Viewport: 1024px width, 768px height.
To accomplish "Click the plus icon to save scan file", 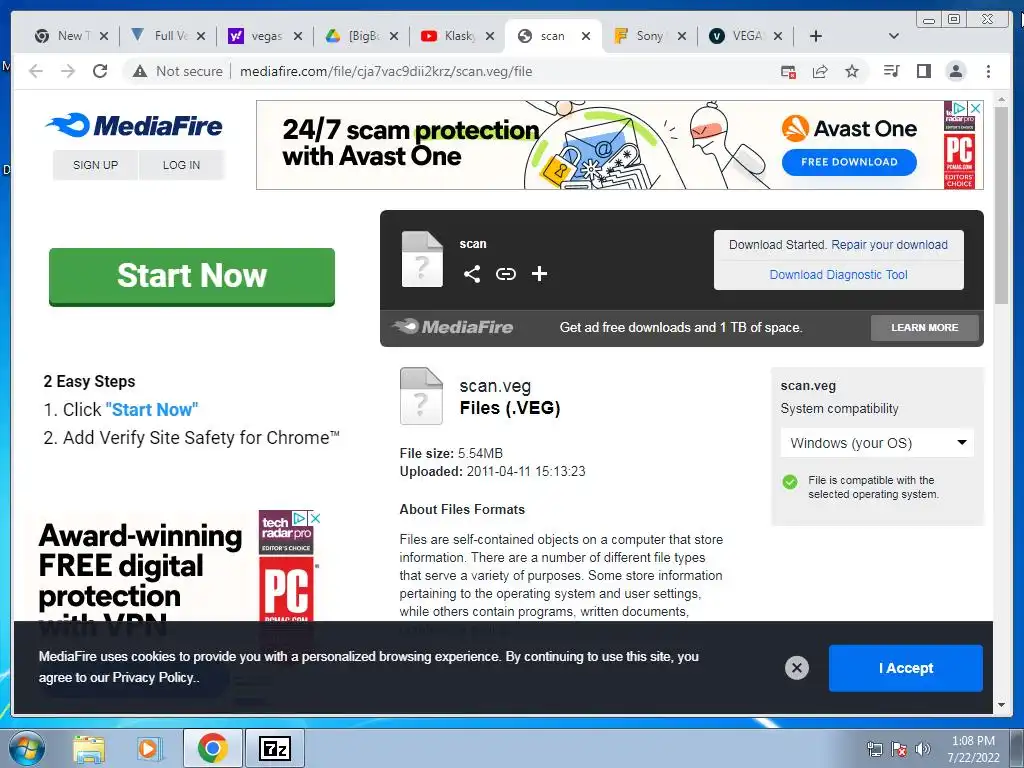I will (539, 274).
